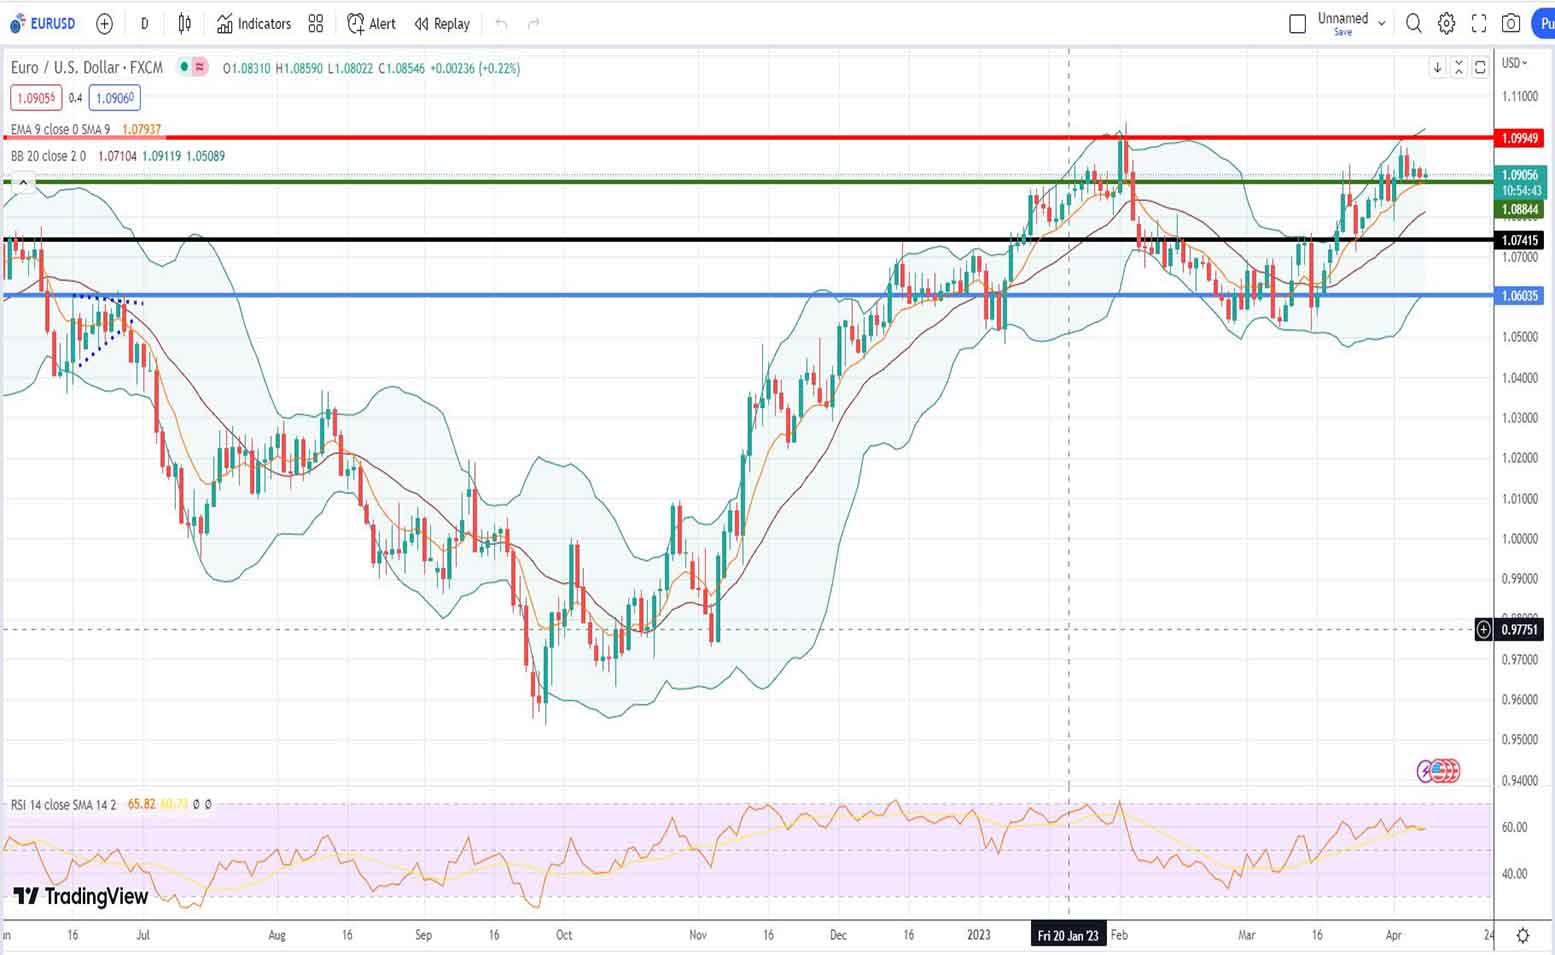Open the indicator templates grid icon

[316, 23]
